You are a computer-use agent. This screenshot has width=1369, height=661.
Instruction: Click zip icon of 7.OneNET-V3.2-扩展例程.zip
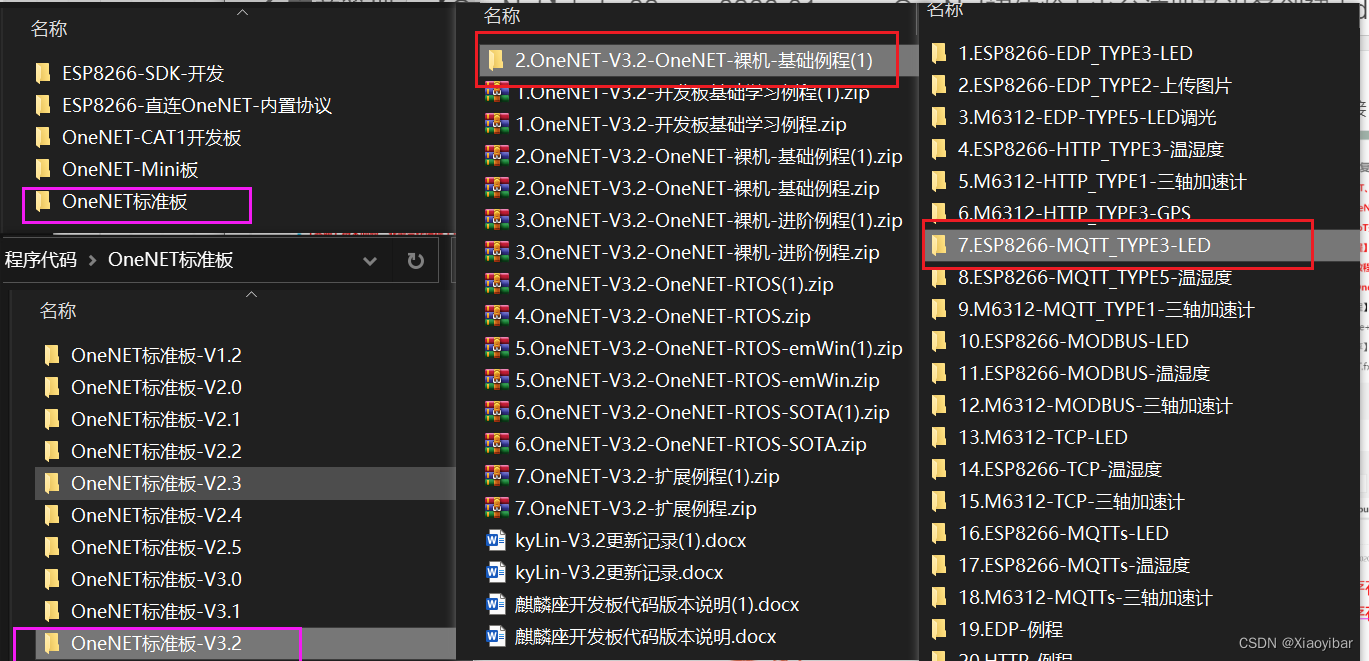tap(496, 508)
